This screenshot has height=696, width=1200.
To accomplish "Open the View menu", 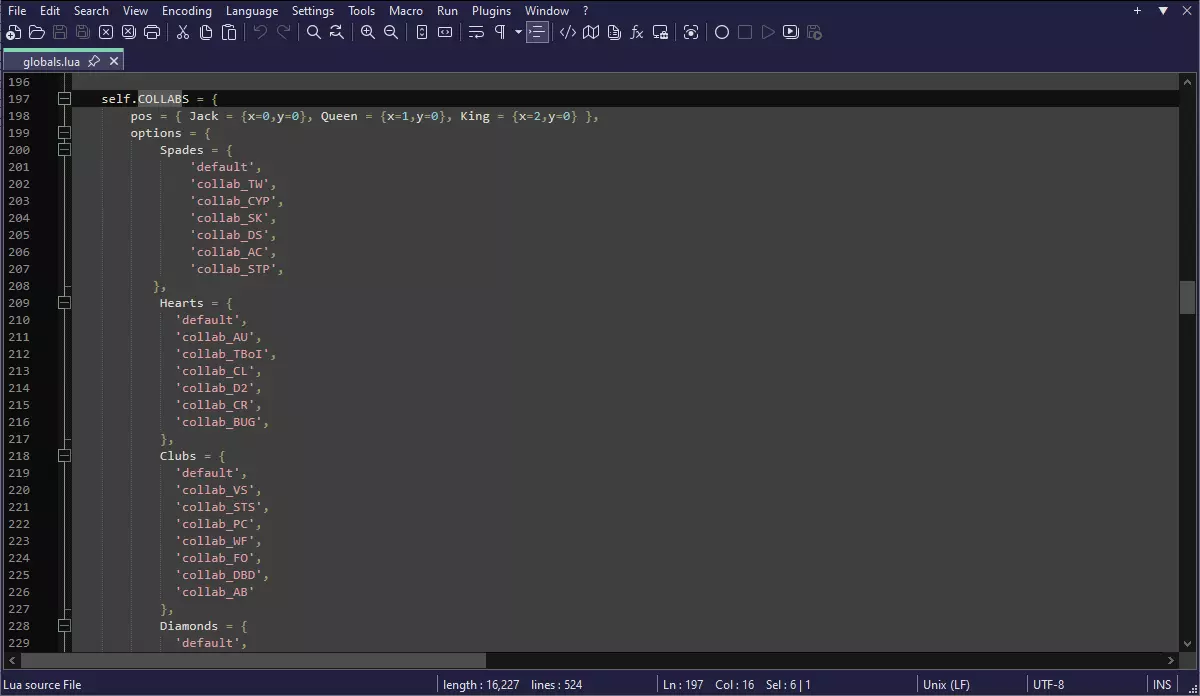I will 135,10.
